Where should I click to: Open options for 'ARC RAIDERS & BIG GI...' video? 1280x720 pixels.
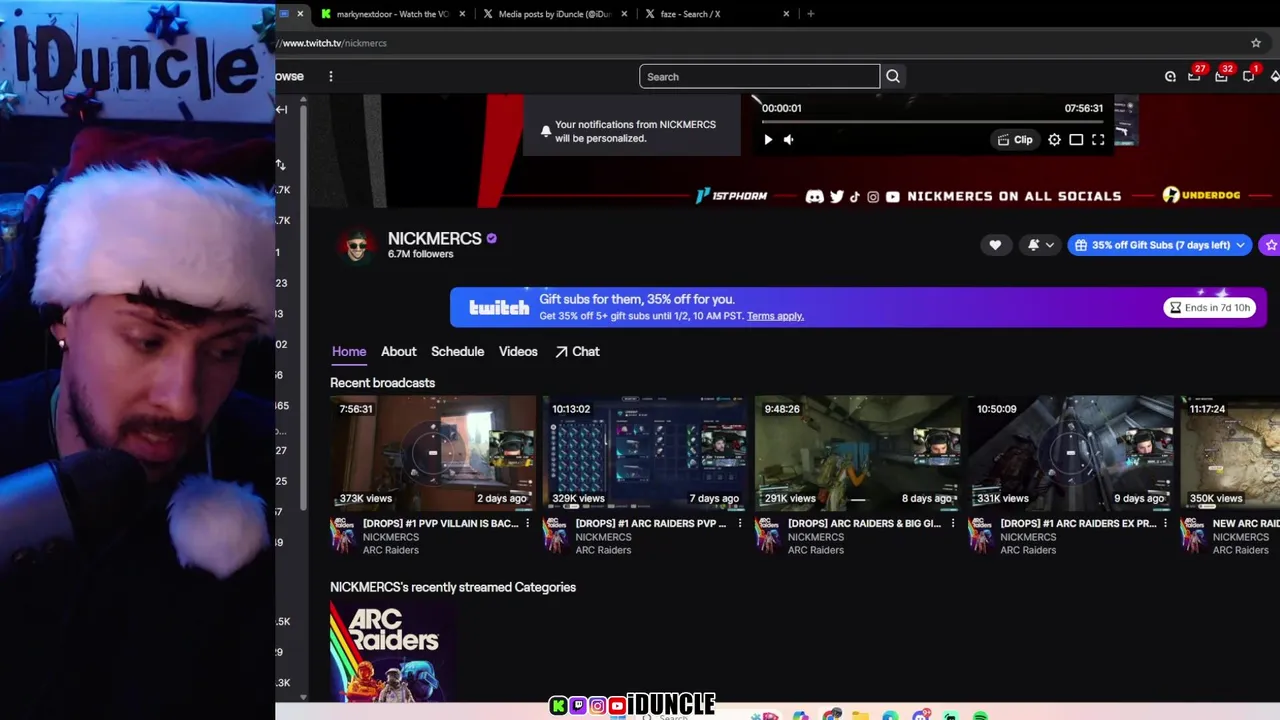[x=952, y=523]
